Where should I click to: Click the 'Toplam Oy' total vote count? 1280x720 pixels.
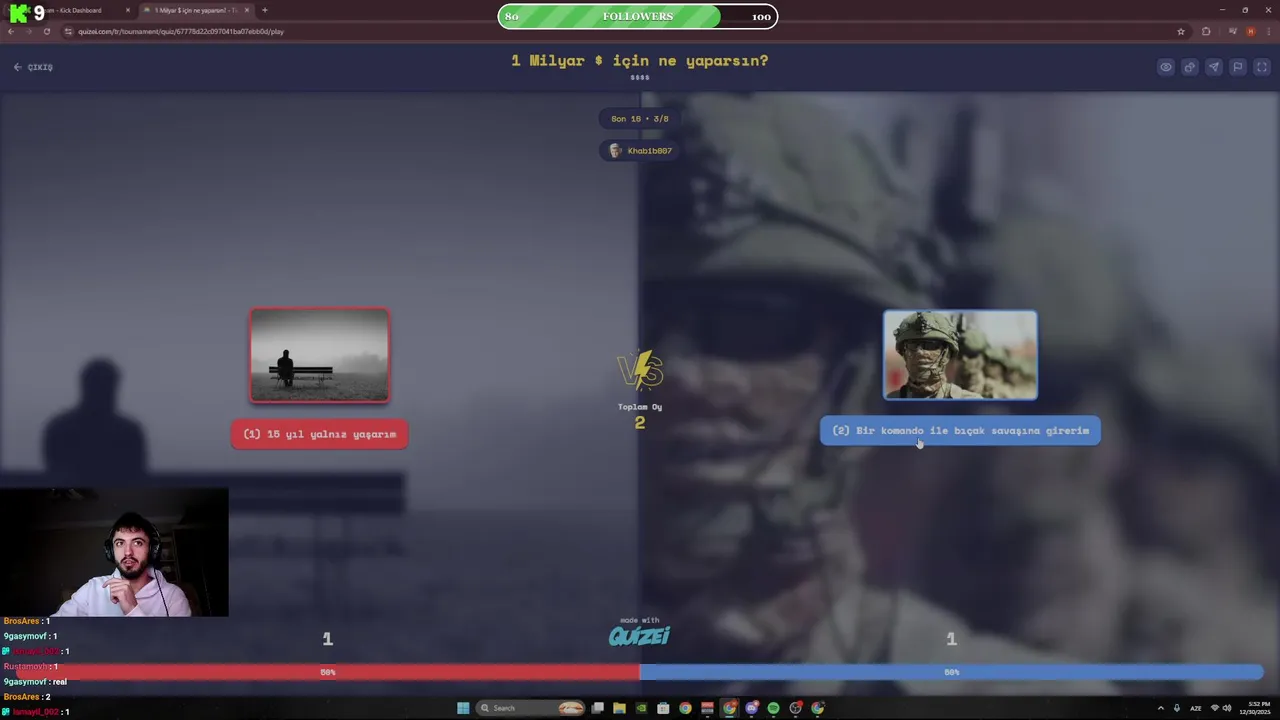pos(640,416)
